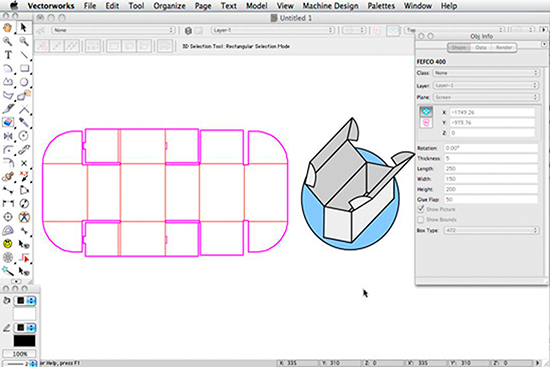Select the Text tool in tool palette
Image resolution: width=550 pixels, height=367 pixels.
(8, 55)
